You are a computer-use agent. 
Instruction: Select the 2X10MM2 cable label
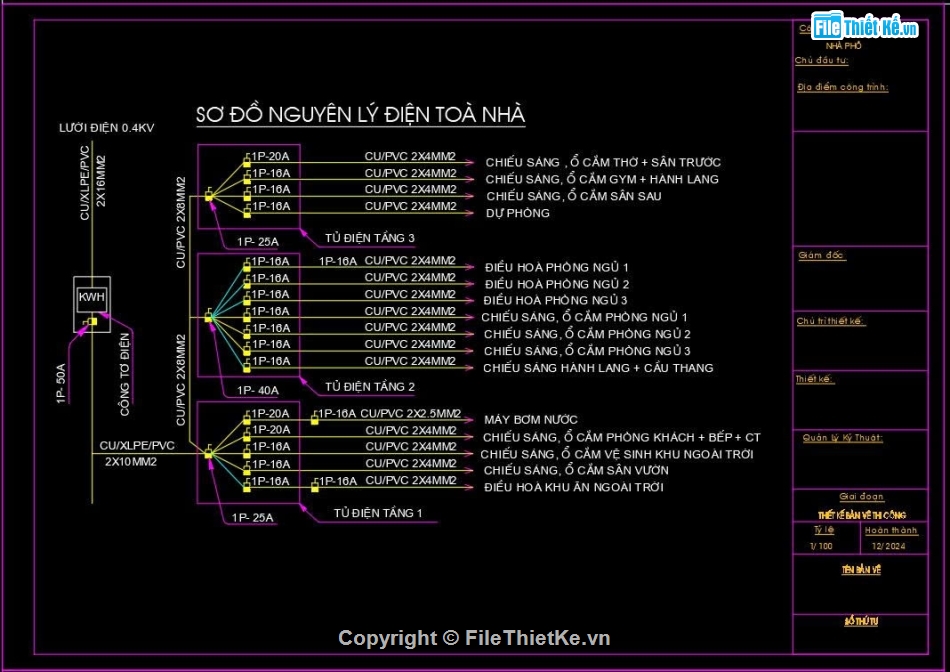(131, 462)
